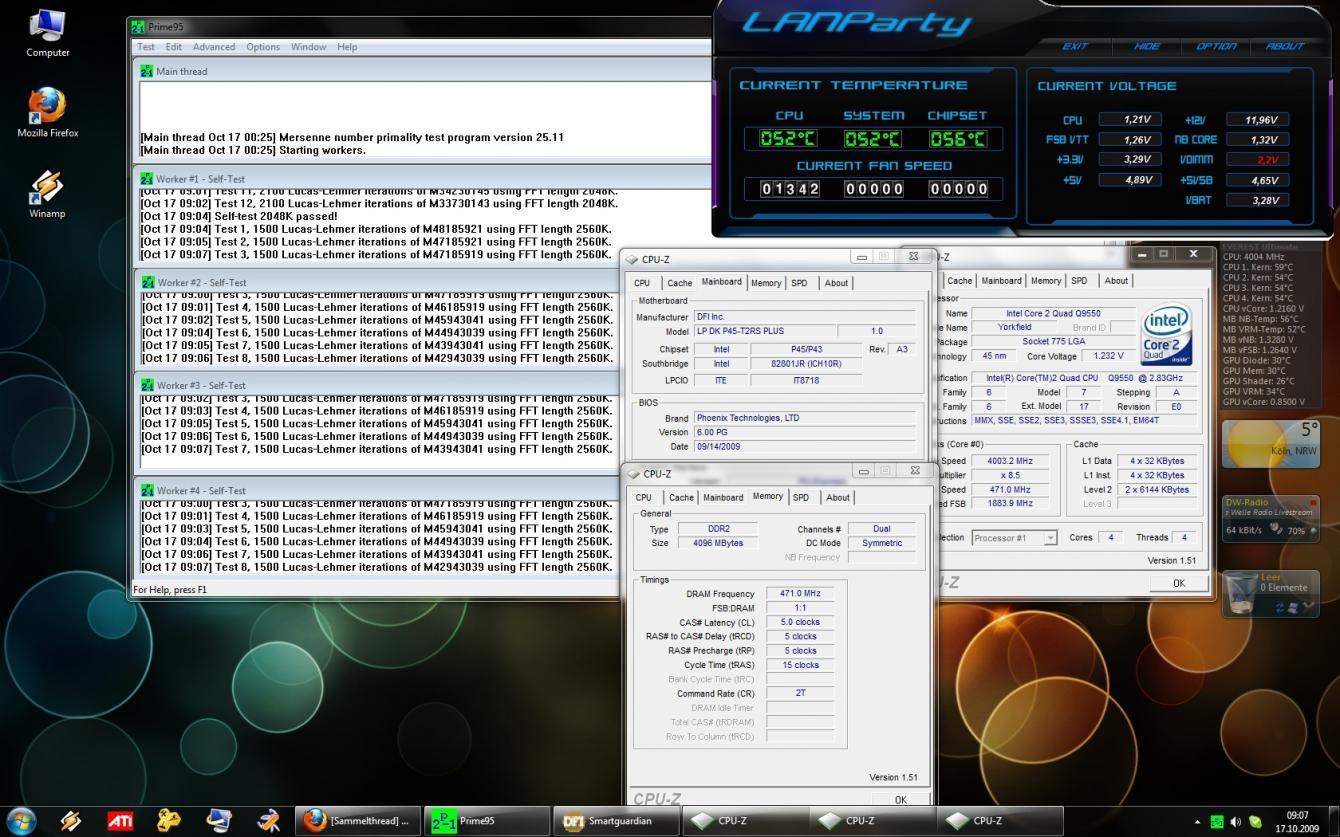Open Prime95 Window menu

(x=309, y=47)
